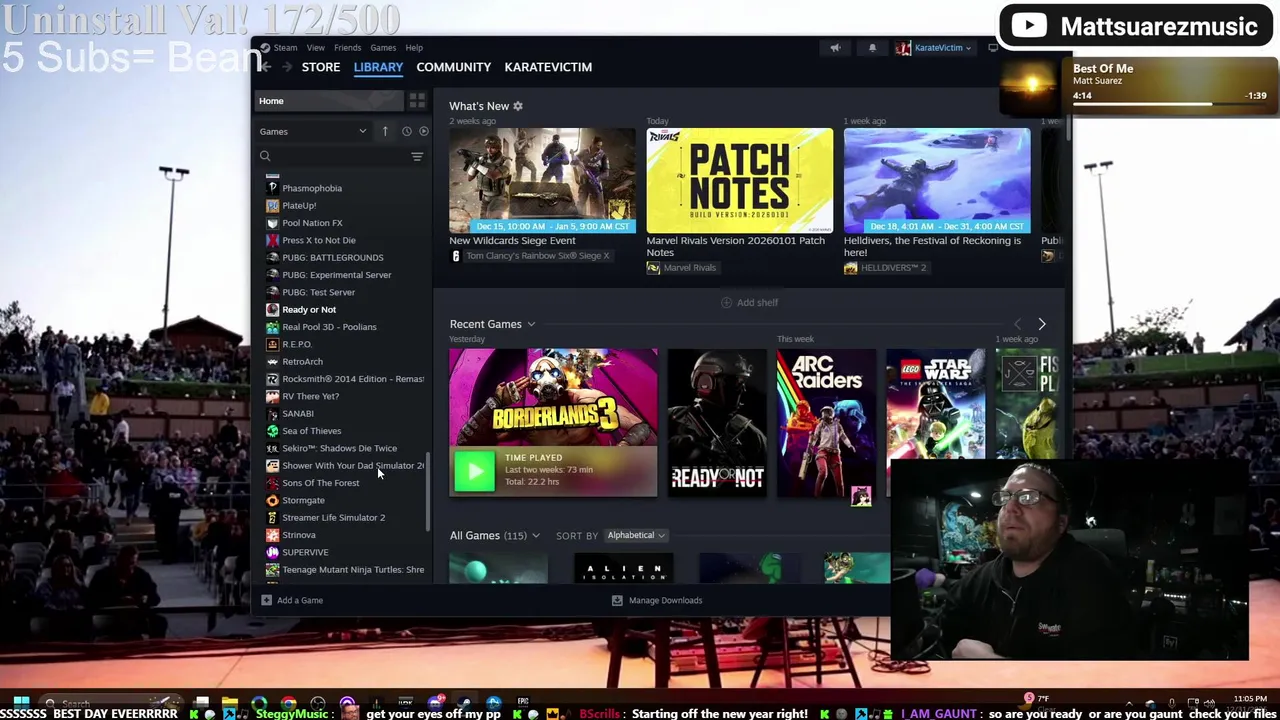Switch to the LIBRARY tab
The image size is (1280, 720).
(378, 67)
